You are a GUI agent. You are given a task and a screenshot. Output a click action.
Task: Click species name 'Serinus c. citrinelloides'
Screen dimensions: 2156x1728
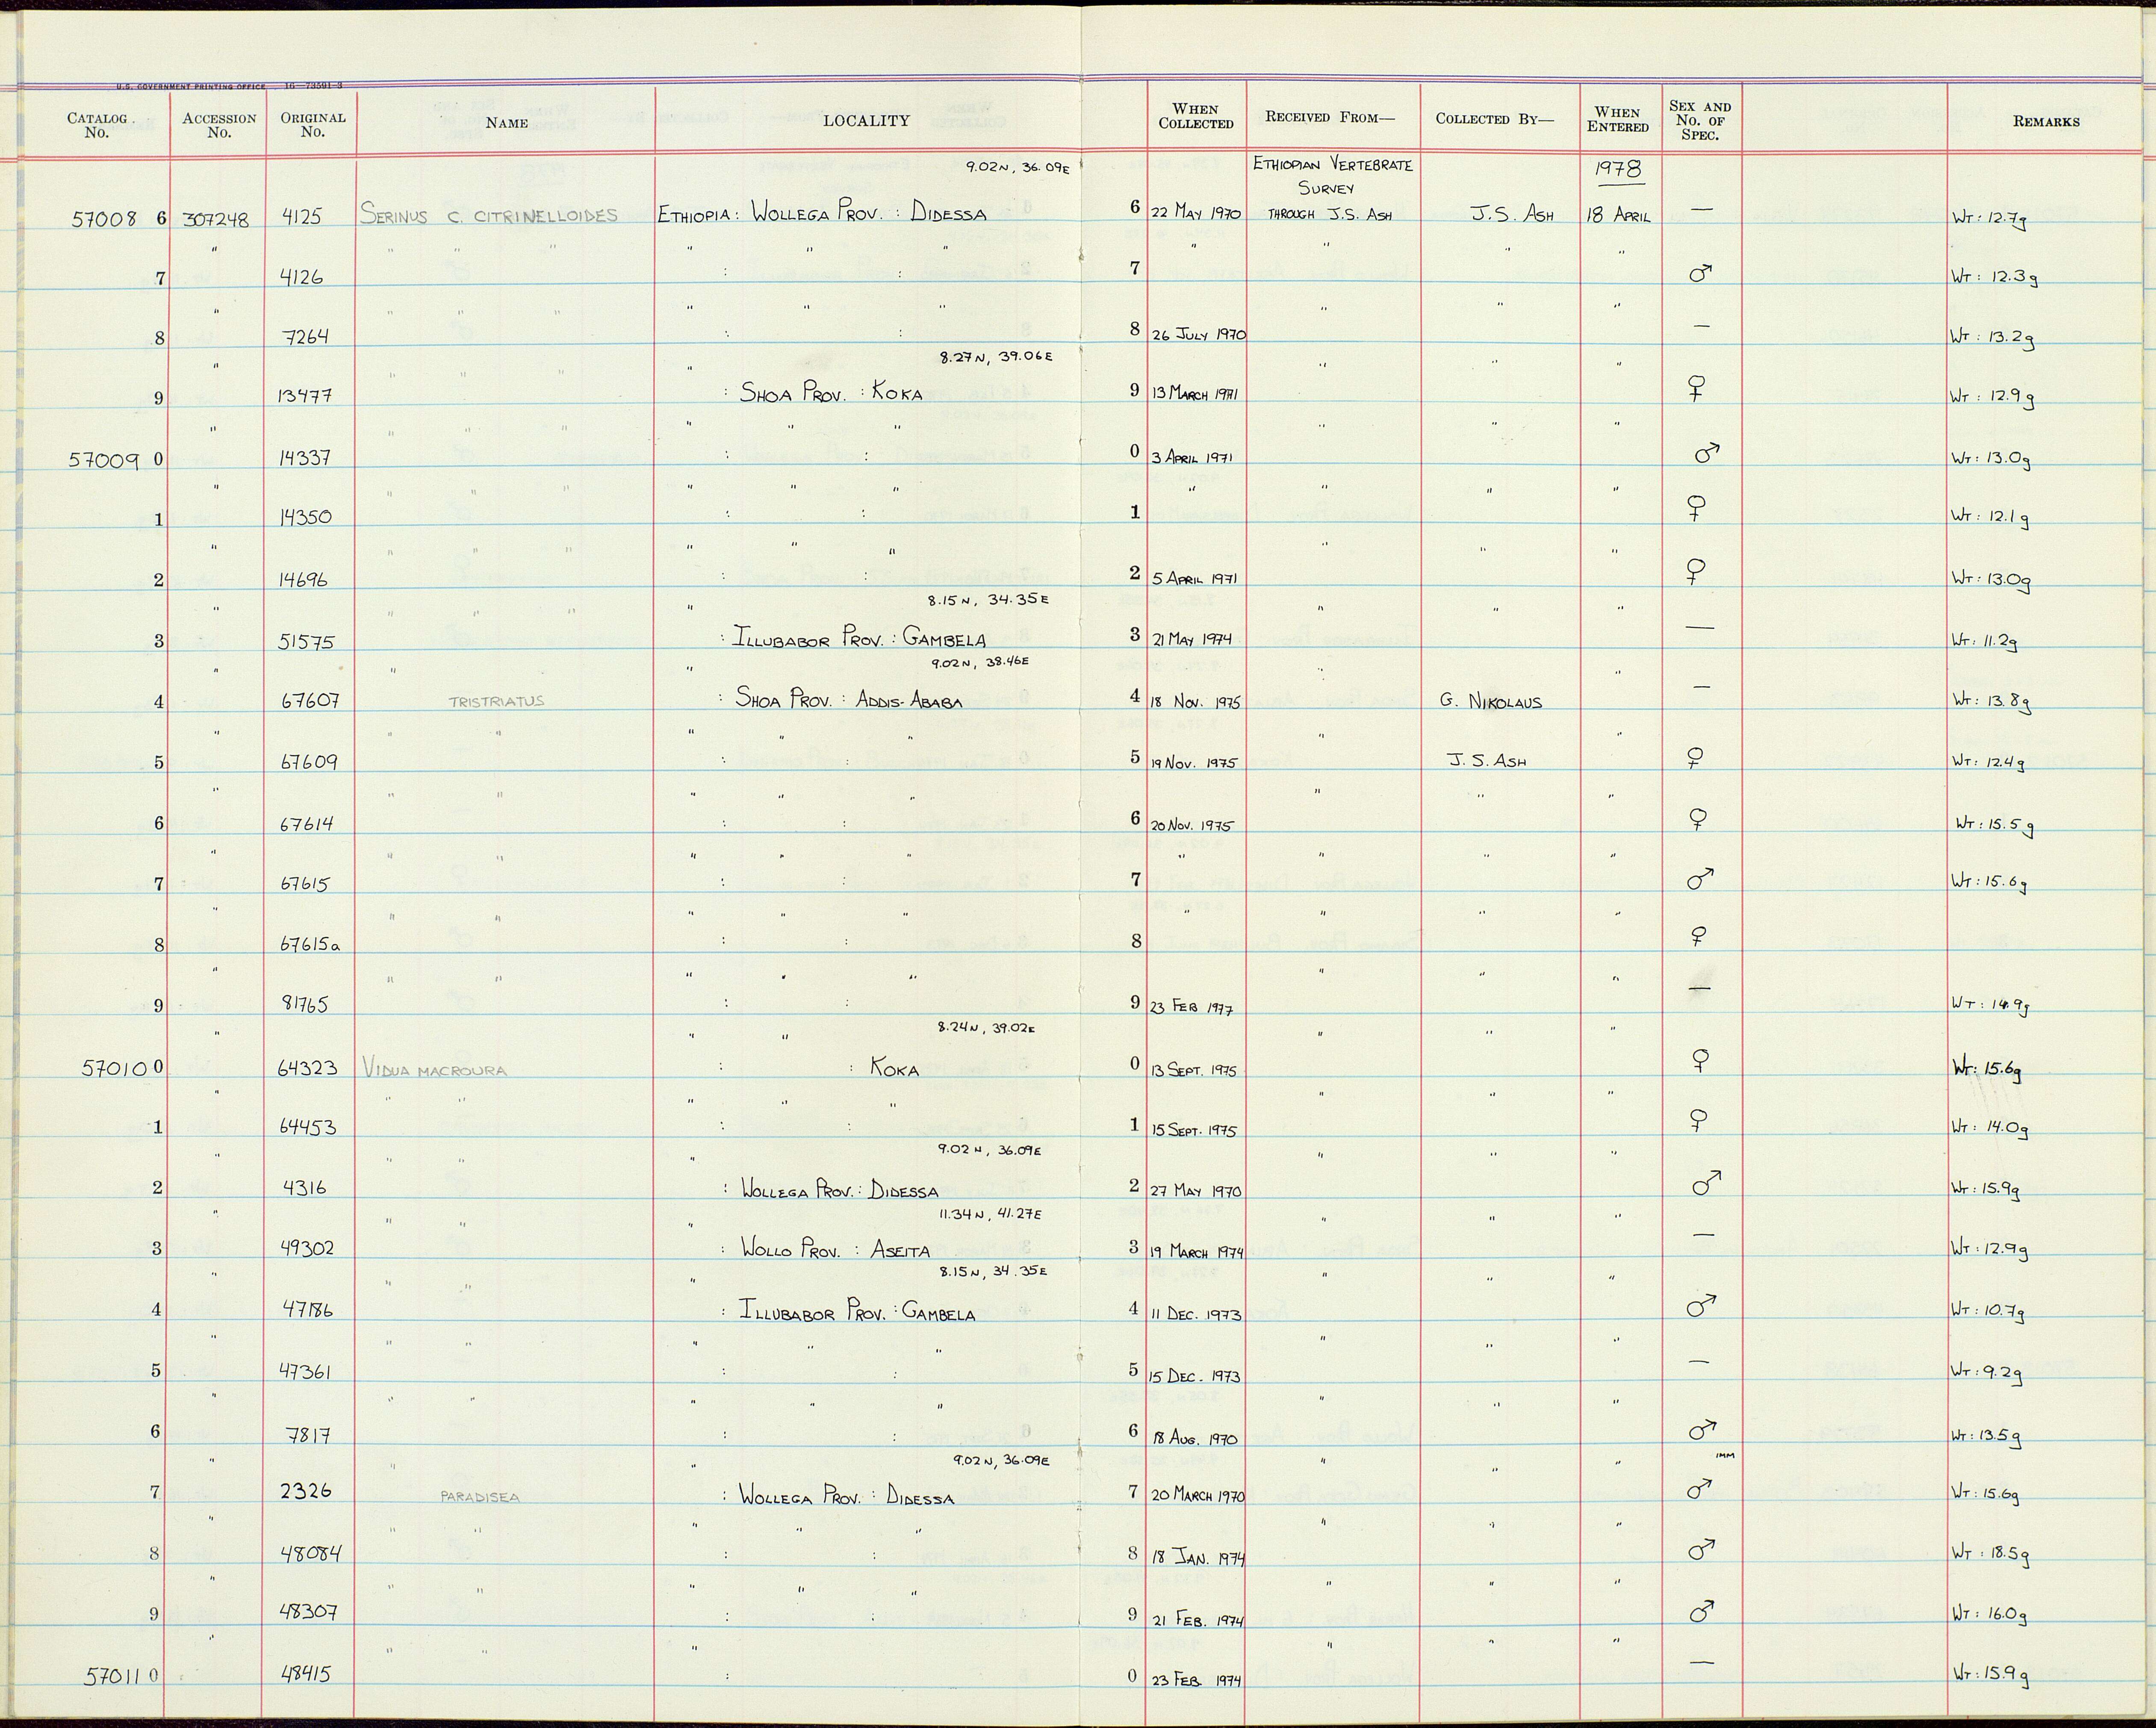point(489,215)
